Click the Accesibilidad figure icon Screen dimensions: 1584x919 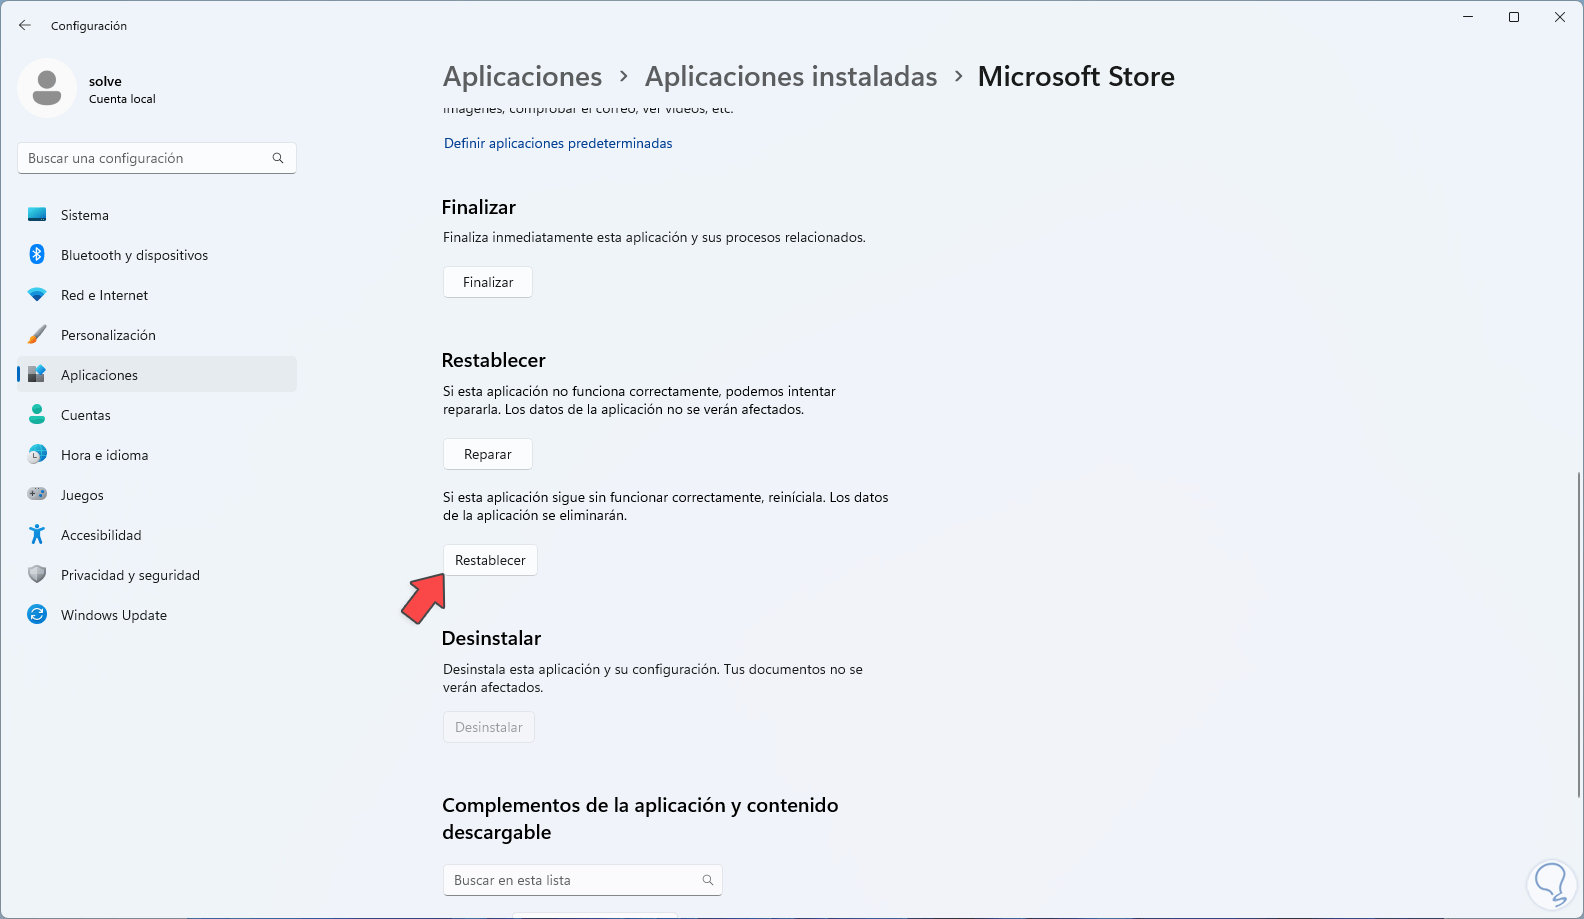coord(37,535)
